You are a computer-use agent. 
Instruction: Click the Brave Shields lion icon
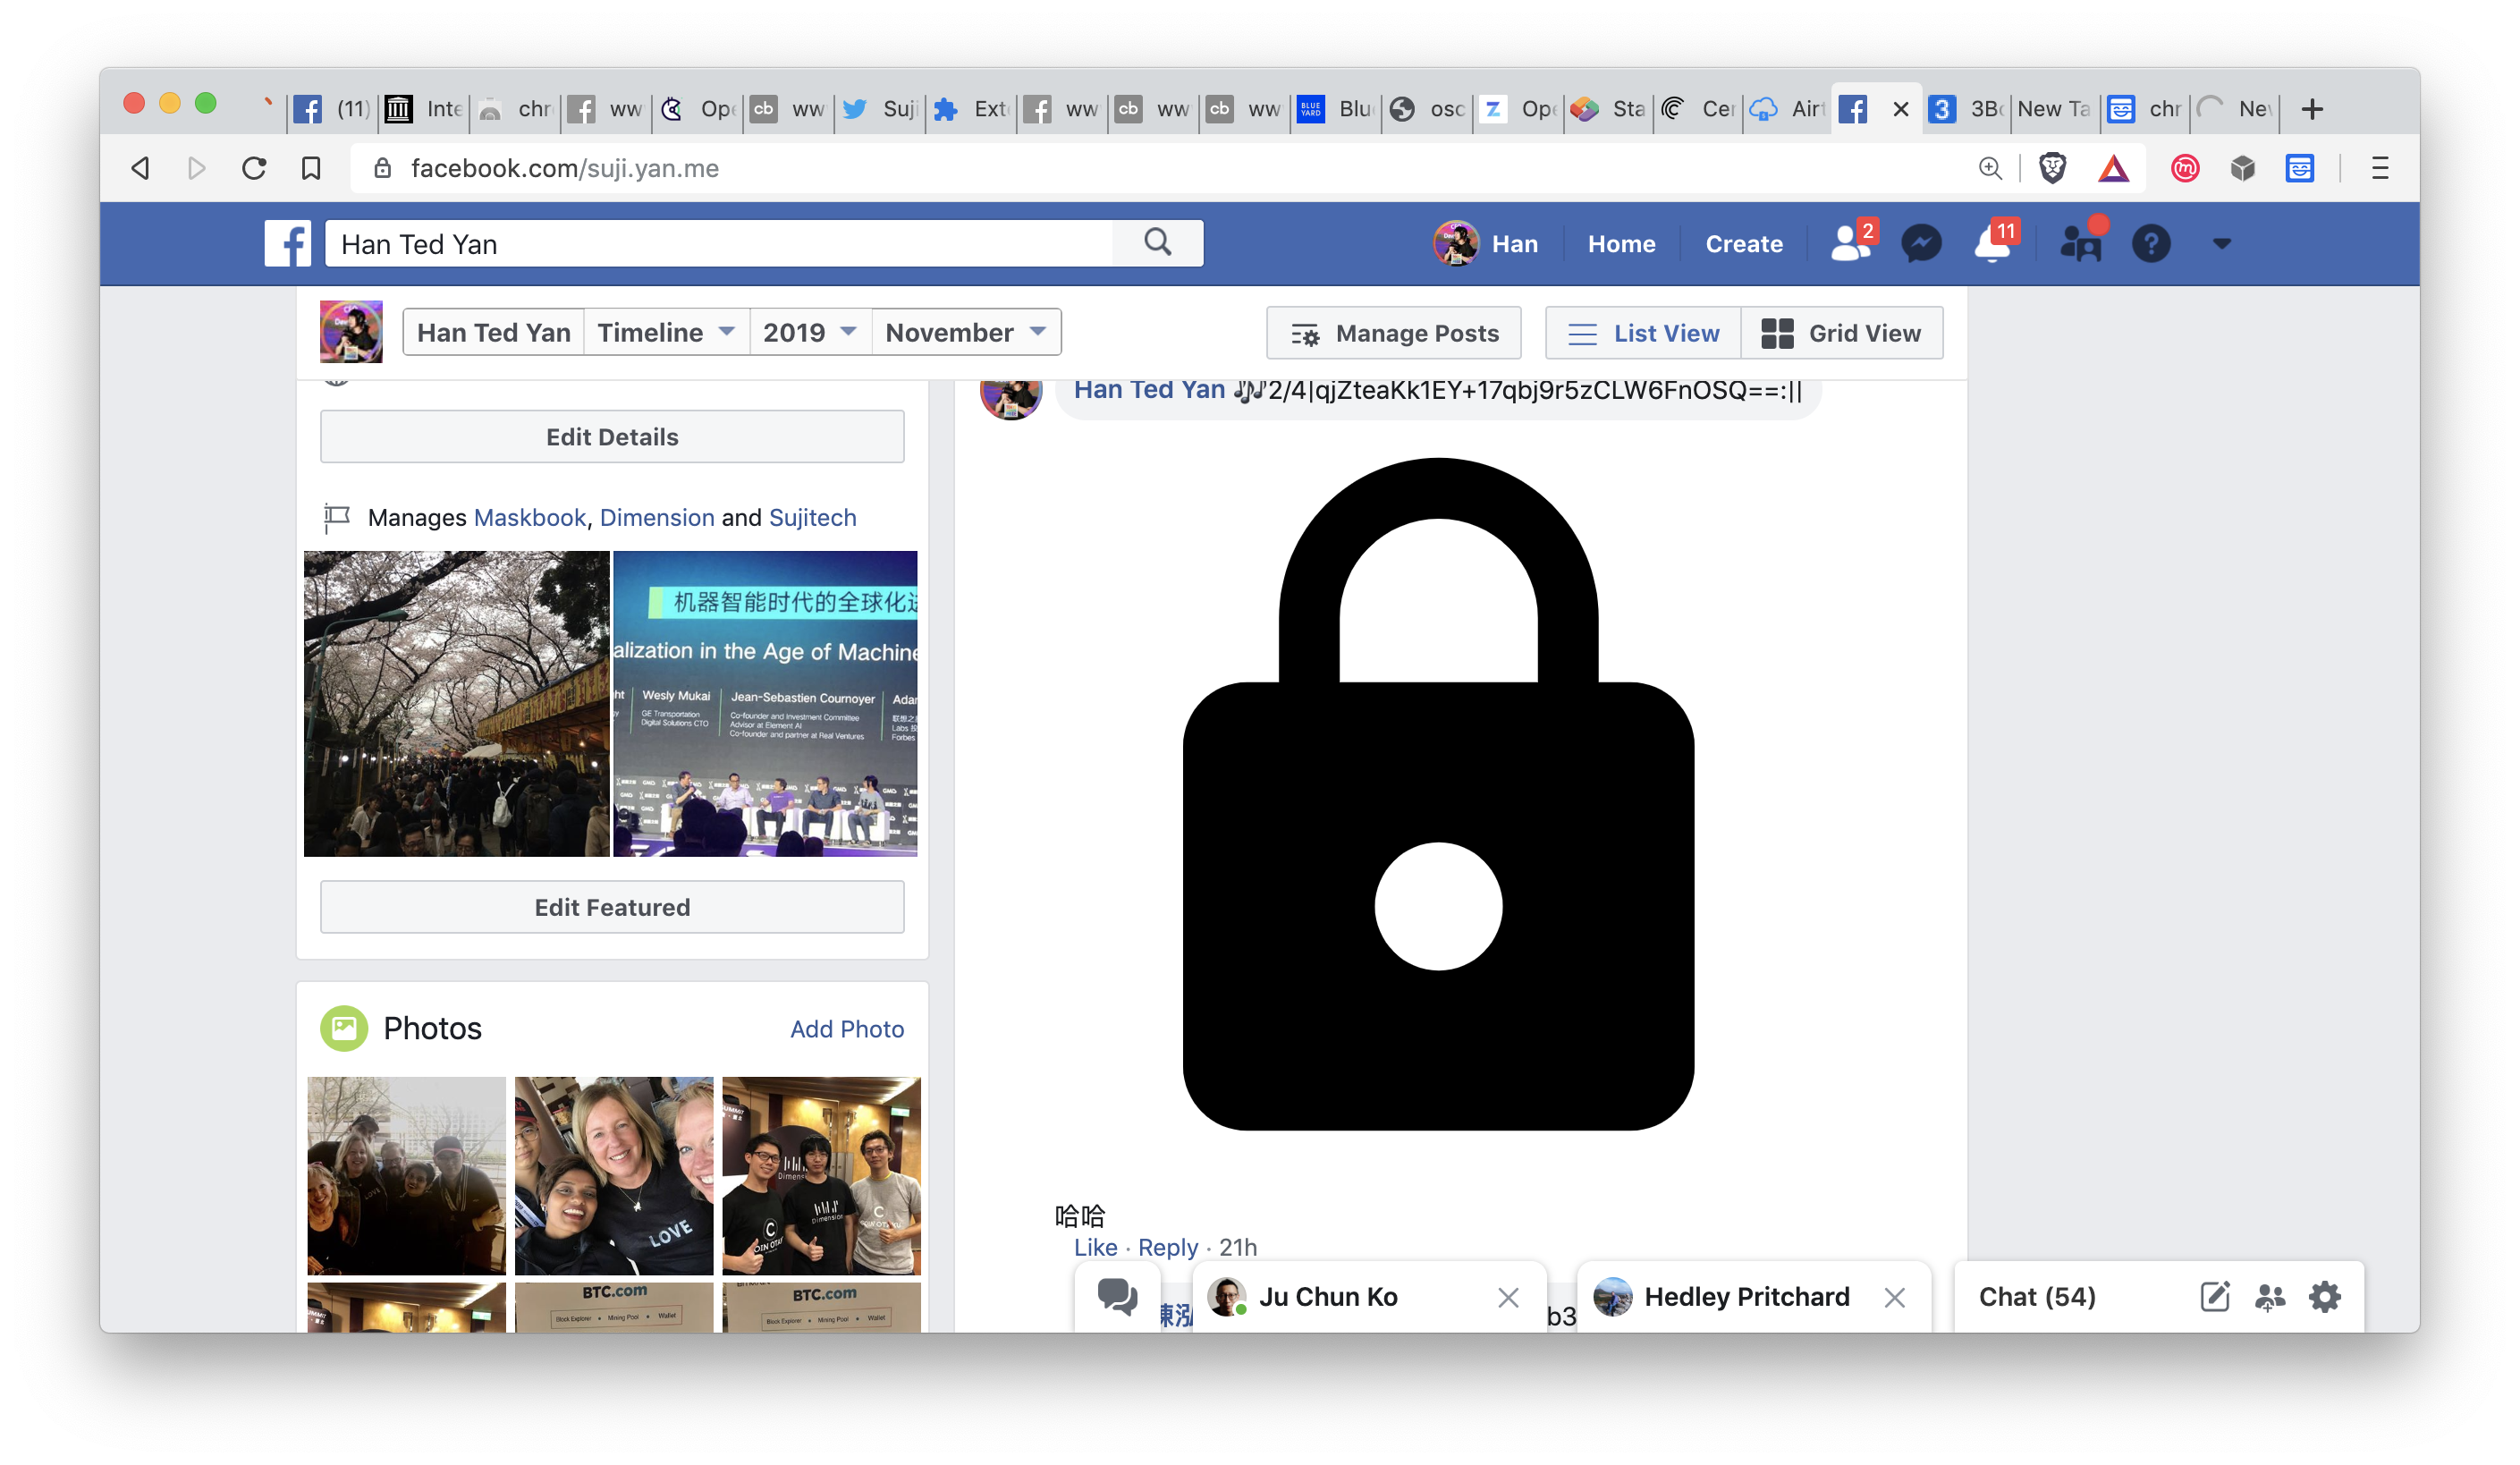click(x=2052, y=168)
